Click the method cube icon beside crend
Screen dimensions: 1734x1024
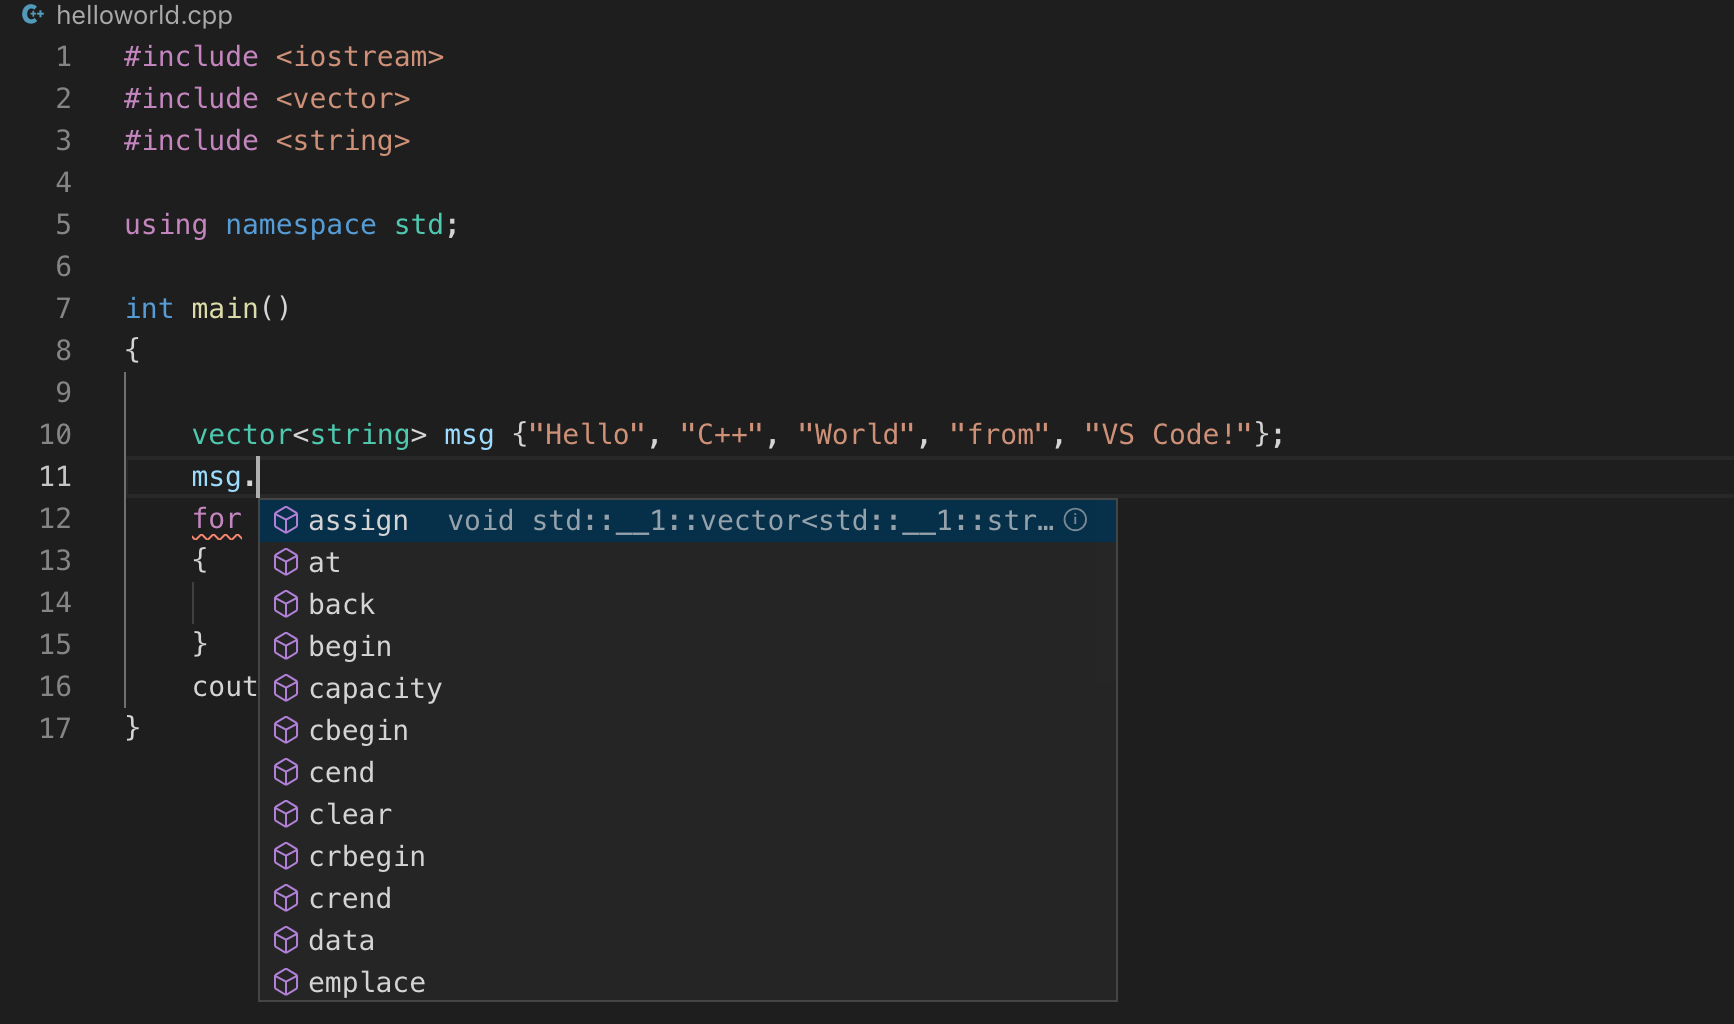(286, 898)
